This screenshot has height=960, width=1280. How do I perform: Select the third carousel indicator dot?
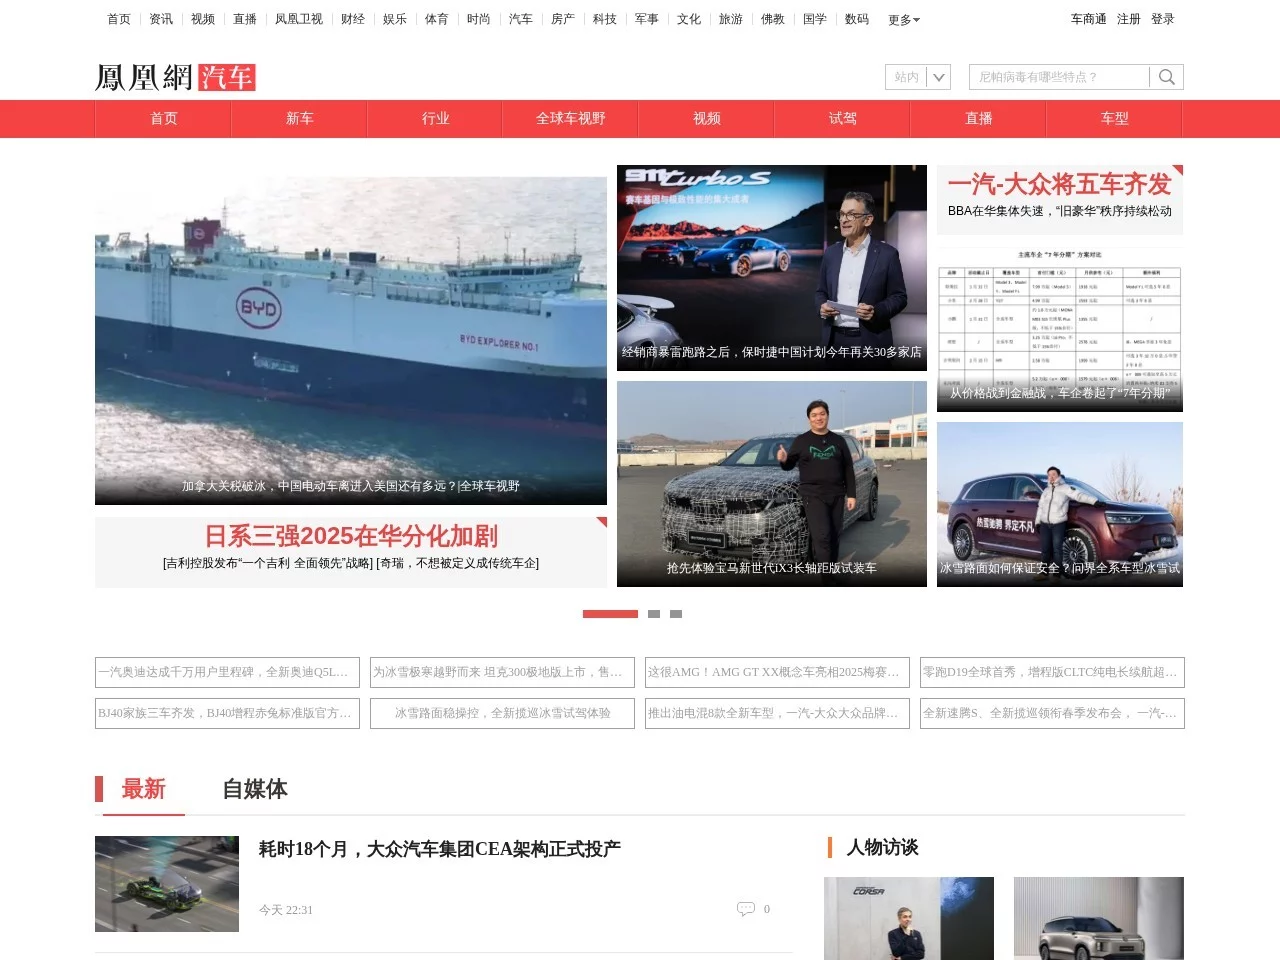coord(676,613)
